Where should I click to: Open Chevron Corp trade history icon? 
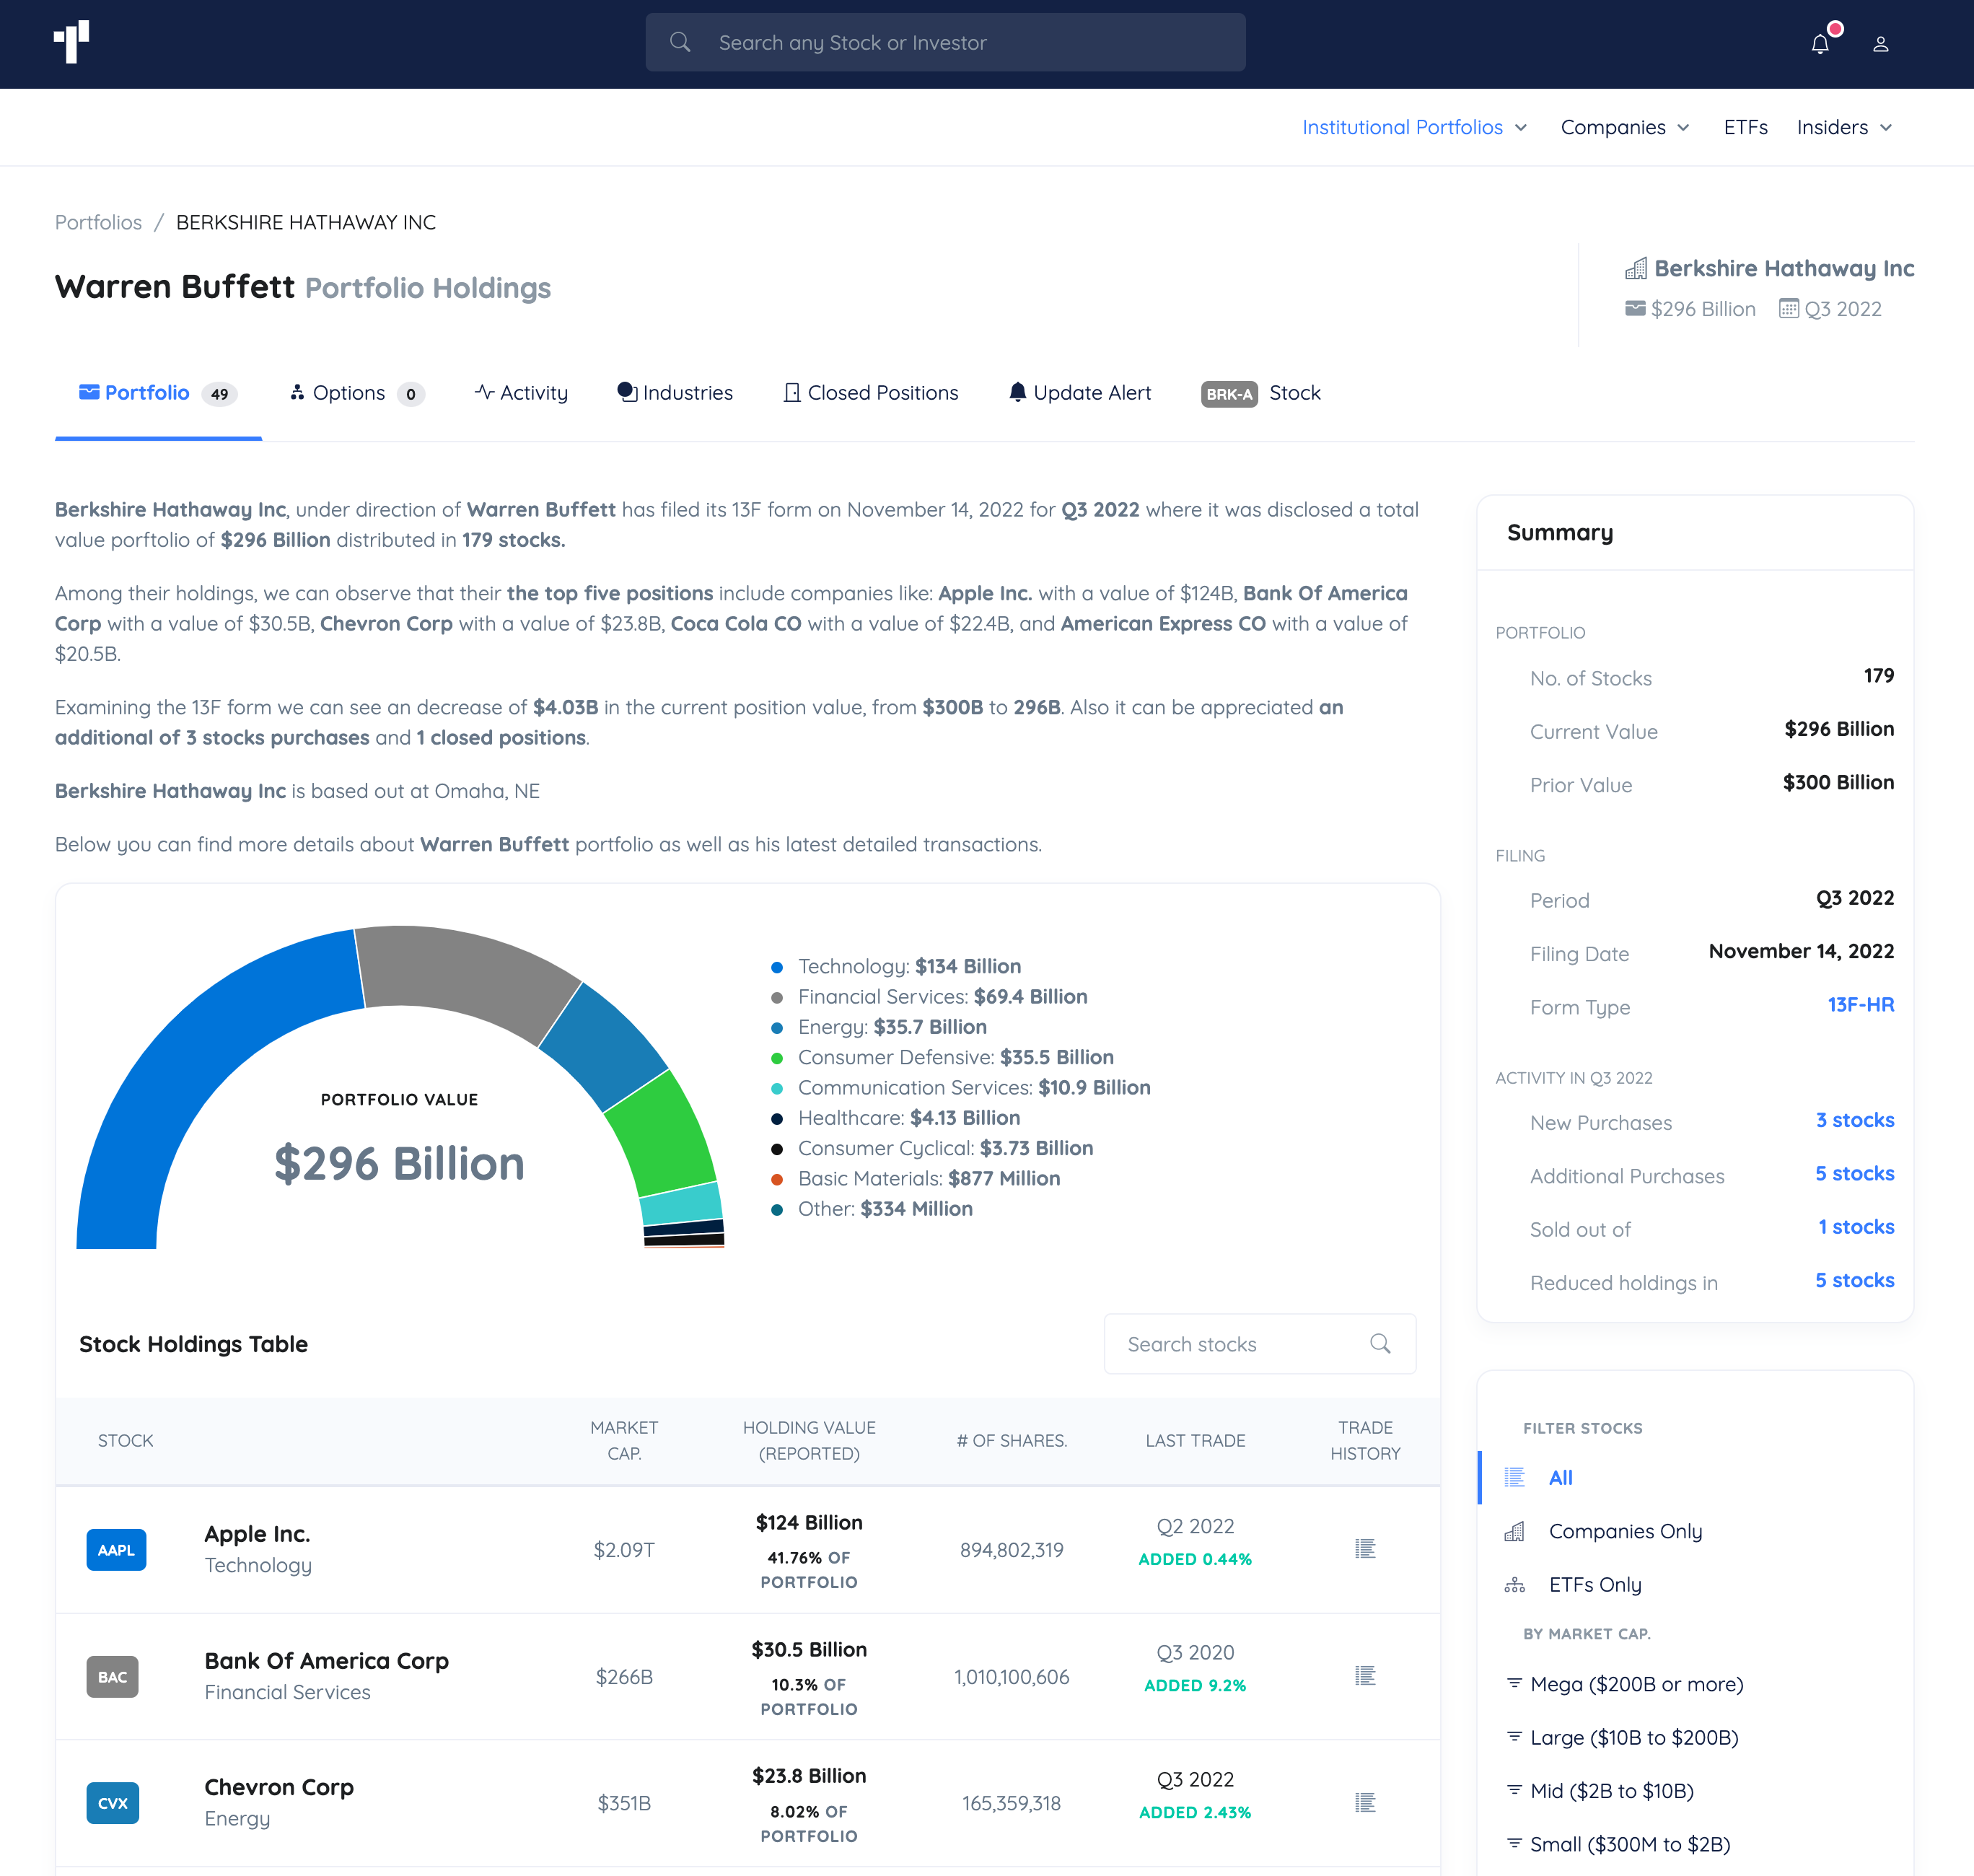pyautogui.click(x=1365, y=1802)
